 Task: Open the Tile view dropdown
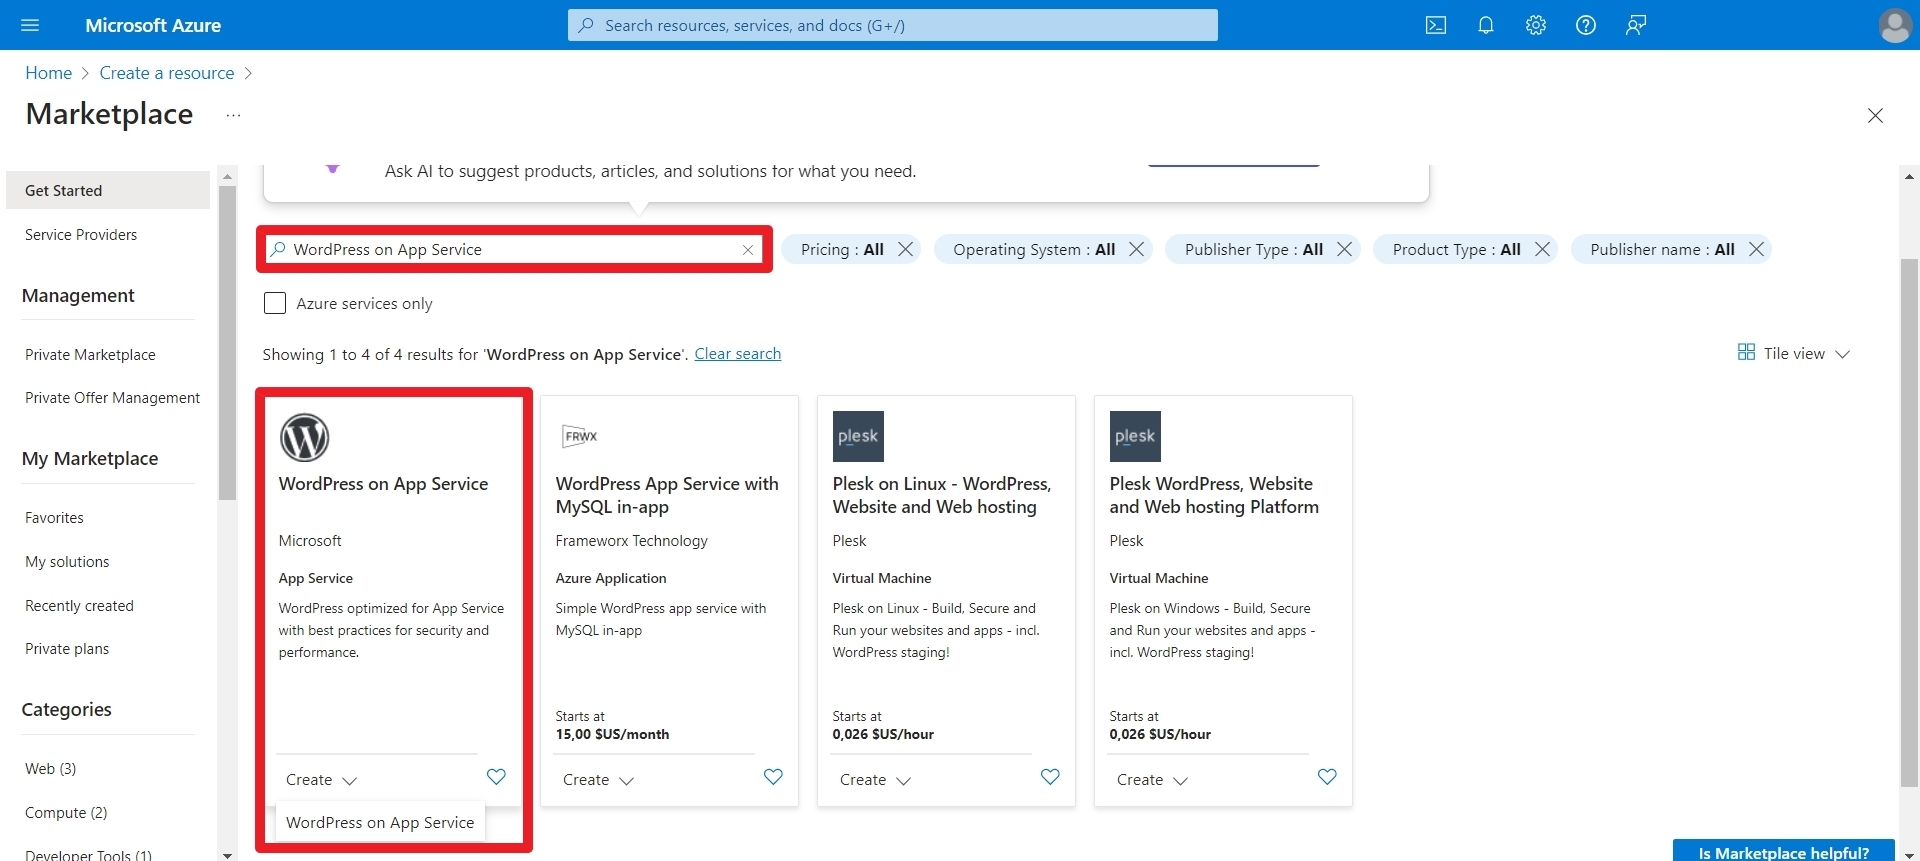(1794, 353)
